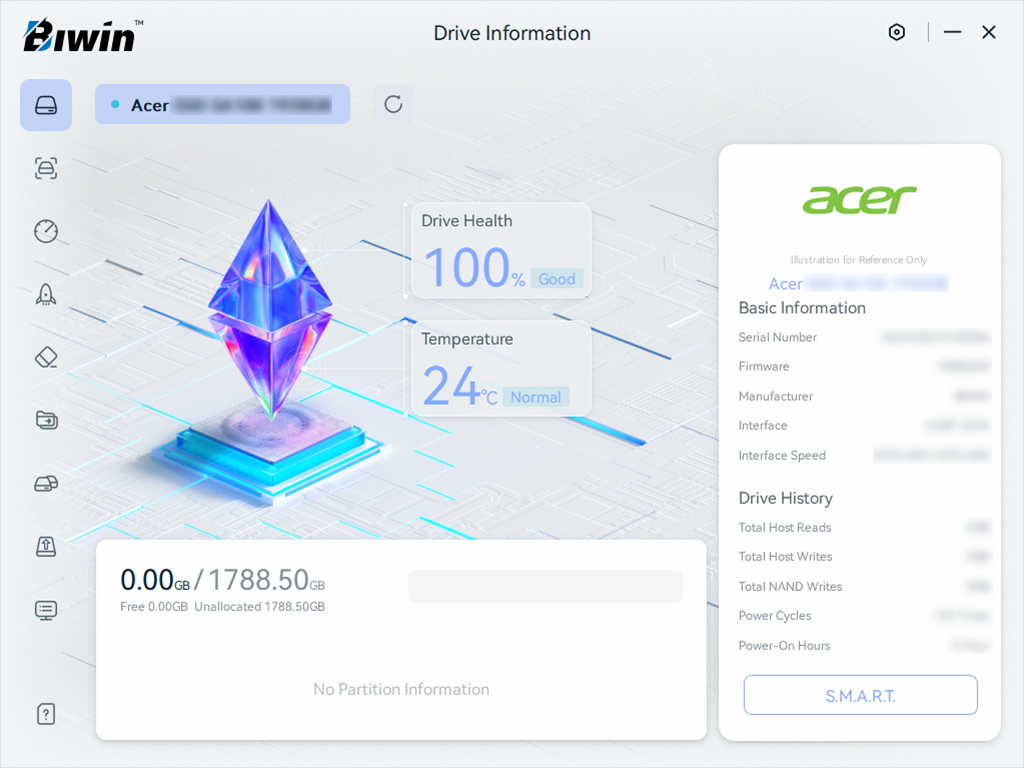This screenshot has height=768, width=1024.
Task: Open the drive clone sidebar icon
Action: 46,484
